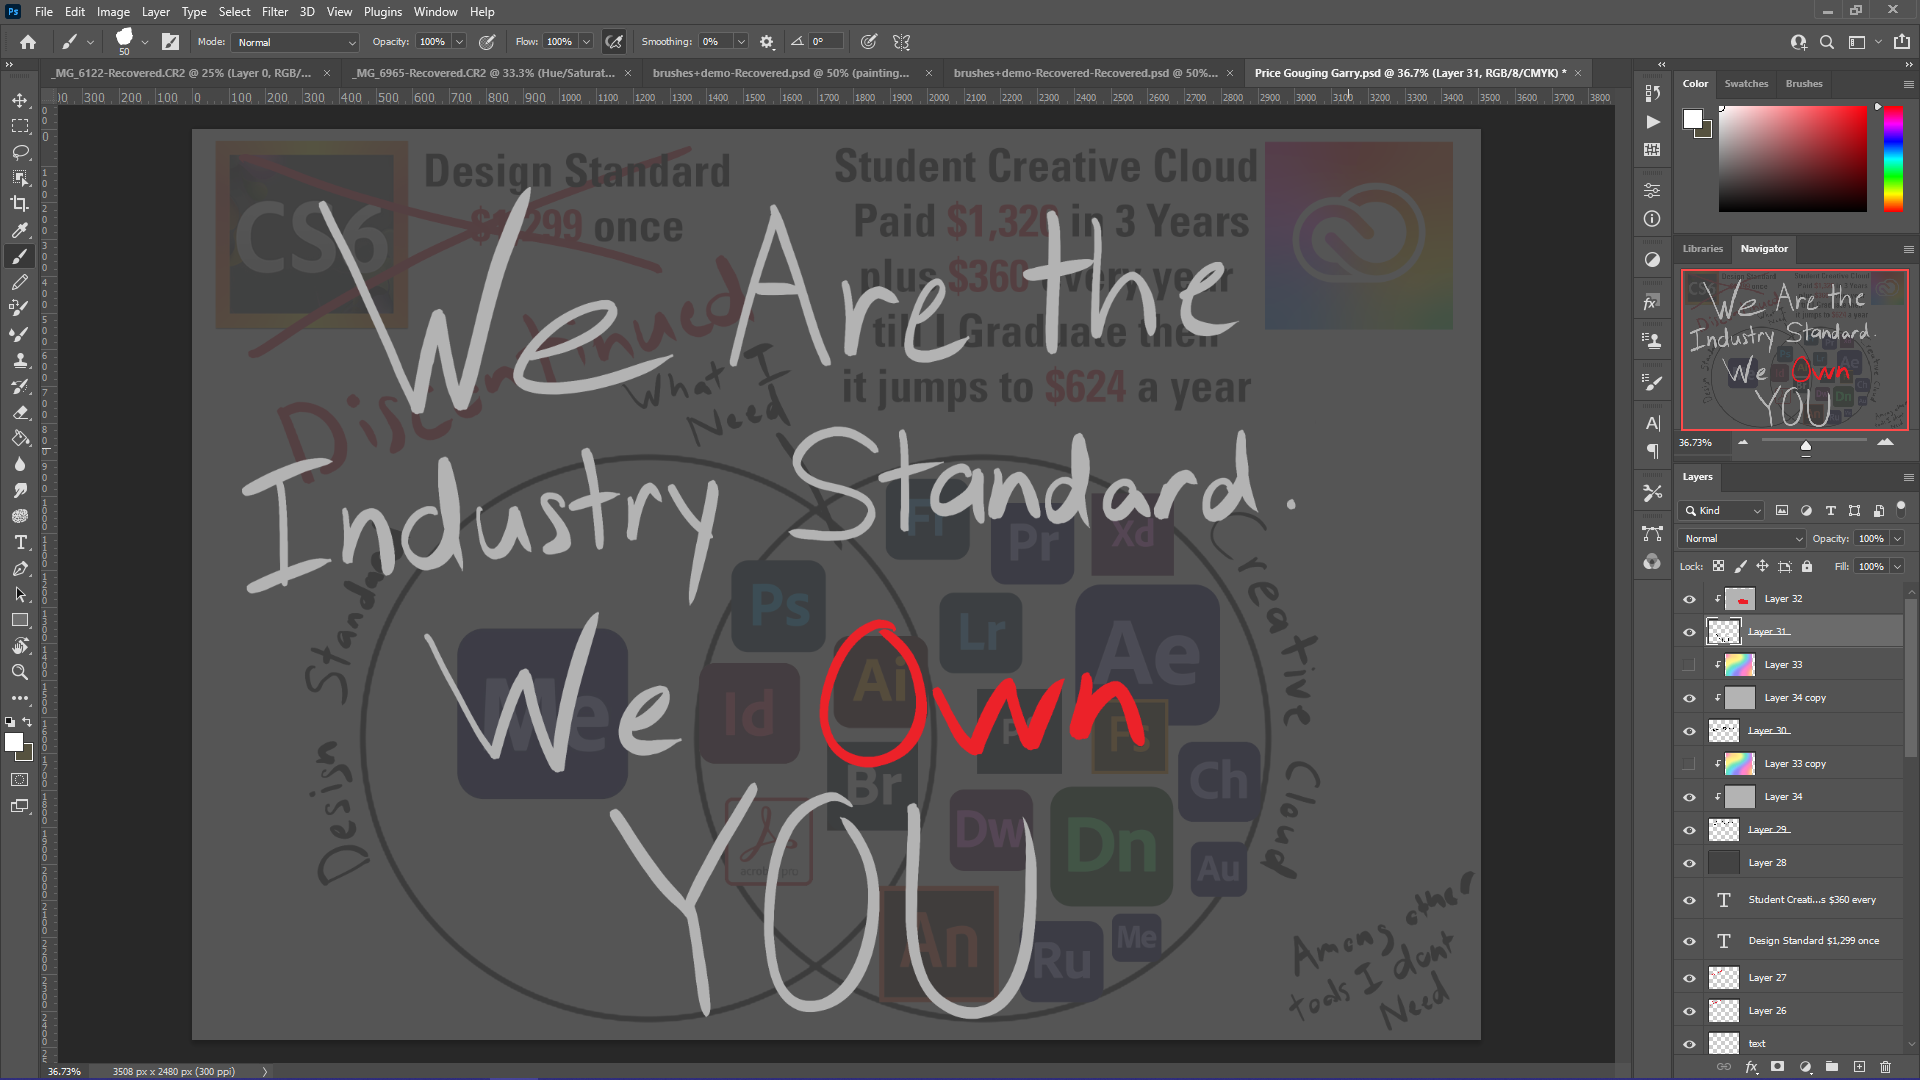This screenshot has width=1920, height=1080.
Task: Click the Home icon in options bar
Action: coord(28,42)
